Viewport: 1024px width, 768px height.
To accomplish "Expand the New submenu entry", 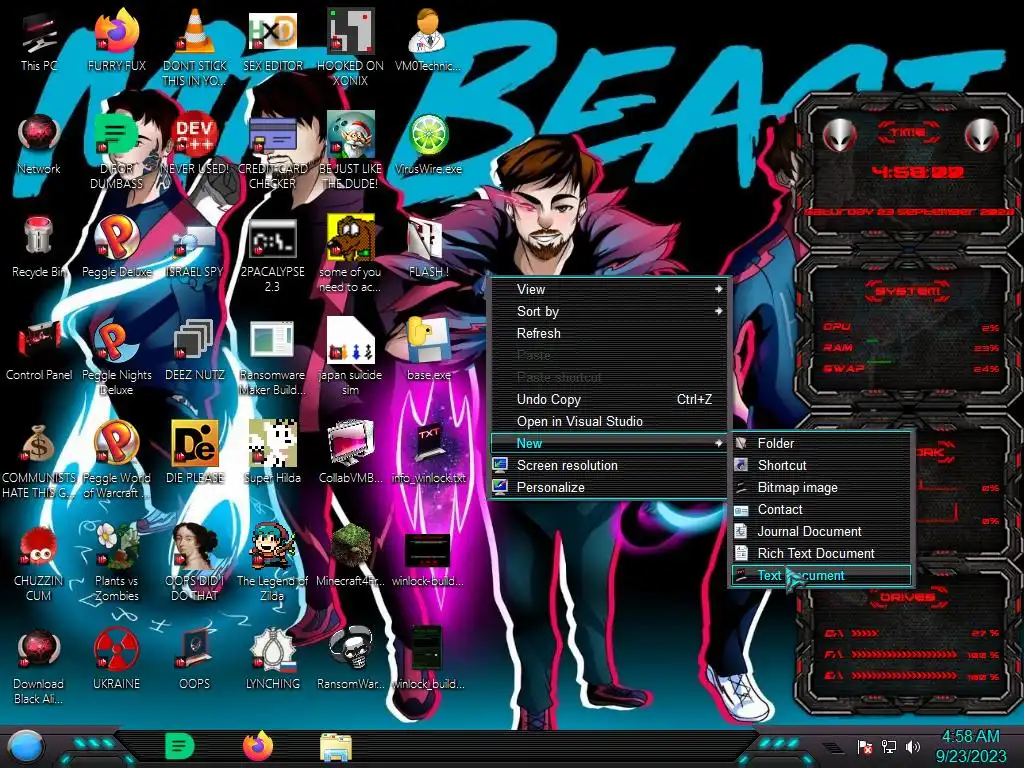I will coord(609,443).
